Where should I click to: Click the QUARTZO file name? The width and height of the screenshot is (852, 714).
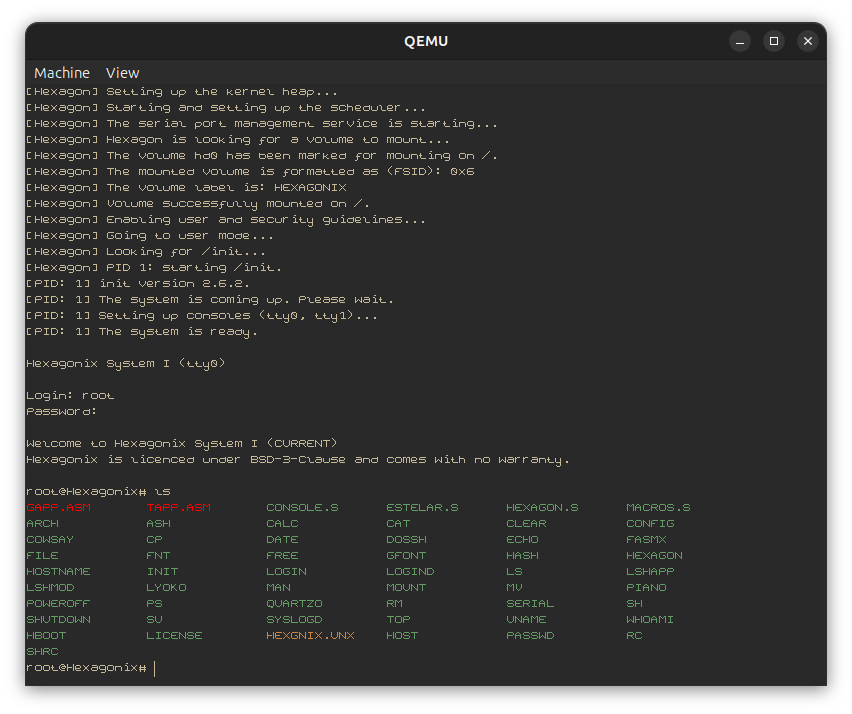pyautogui.click(x=295, y=604)
